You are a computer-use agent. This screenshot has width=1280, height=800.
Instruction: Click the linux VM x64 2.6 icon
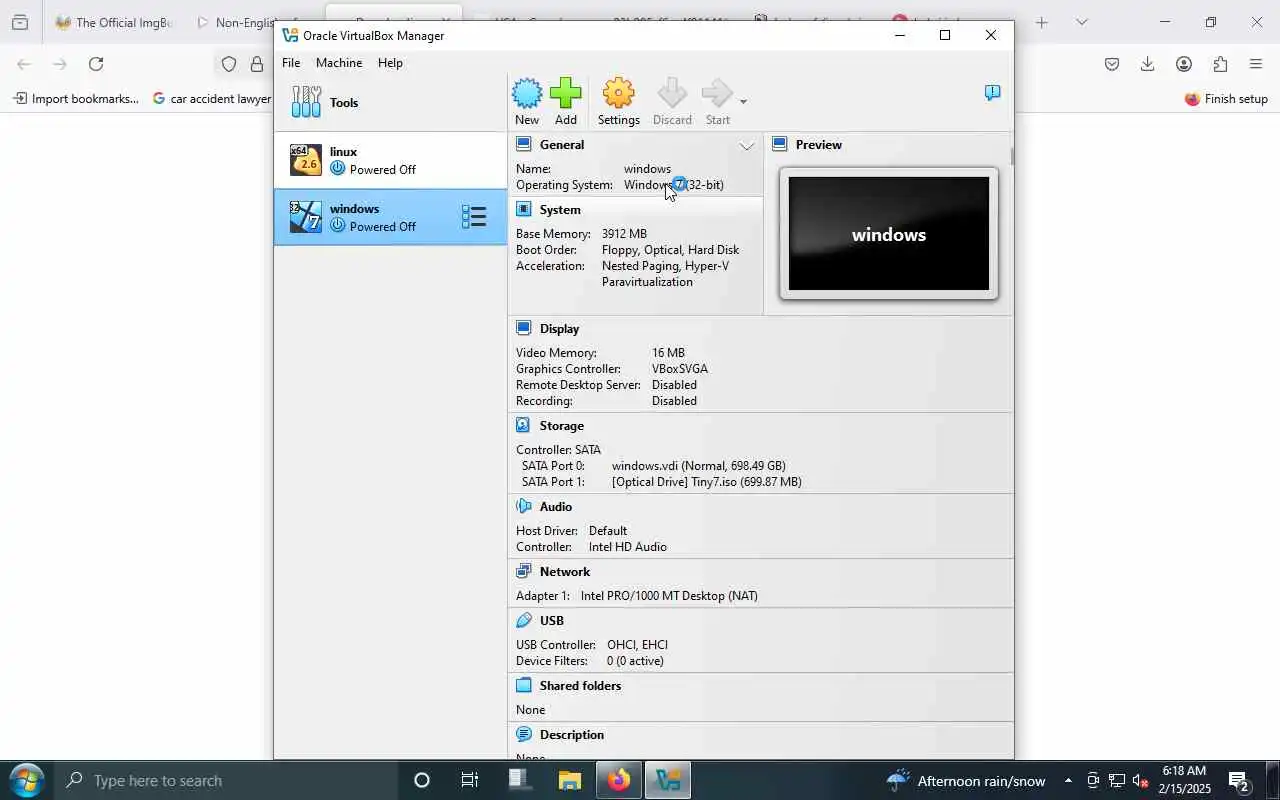pyautogui.click(x=306, y=160)
